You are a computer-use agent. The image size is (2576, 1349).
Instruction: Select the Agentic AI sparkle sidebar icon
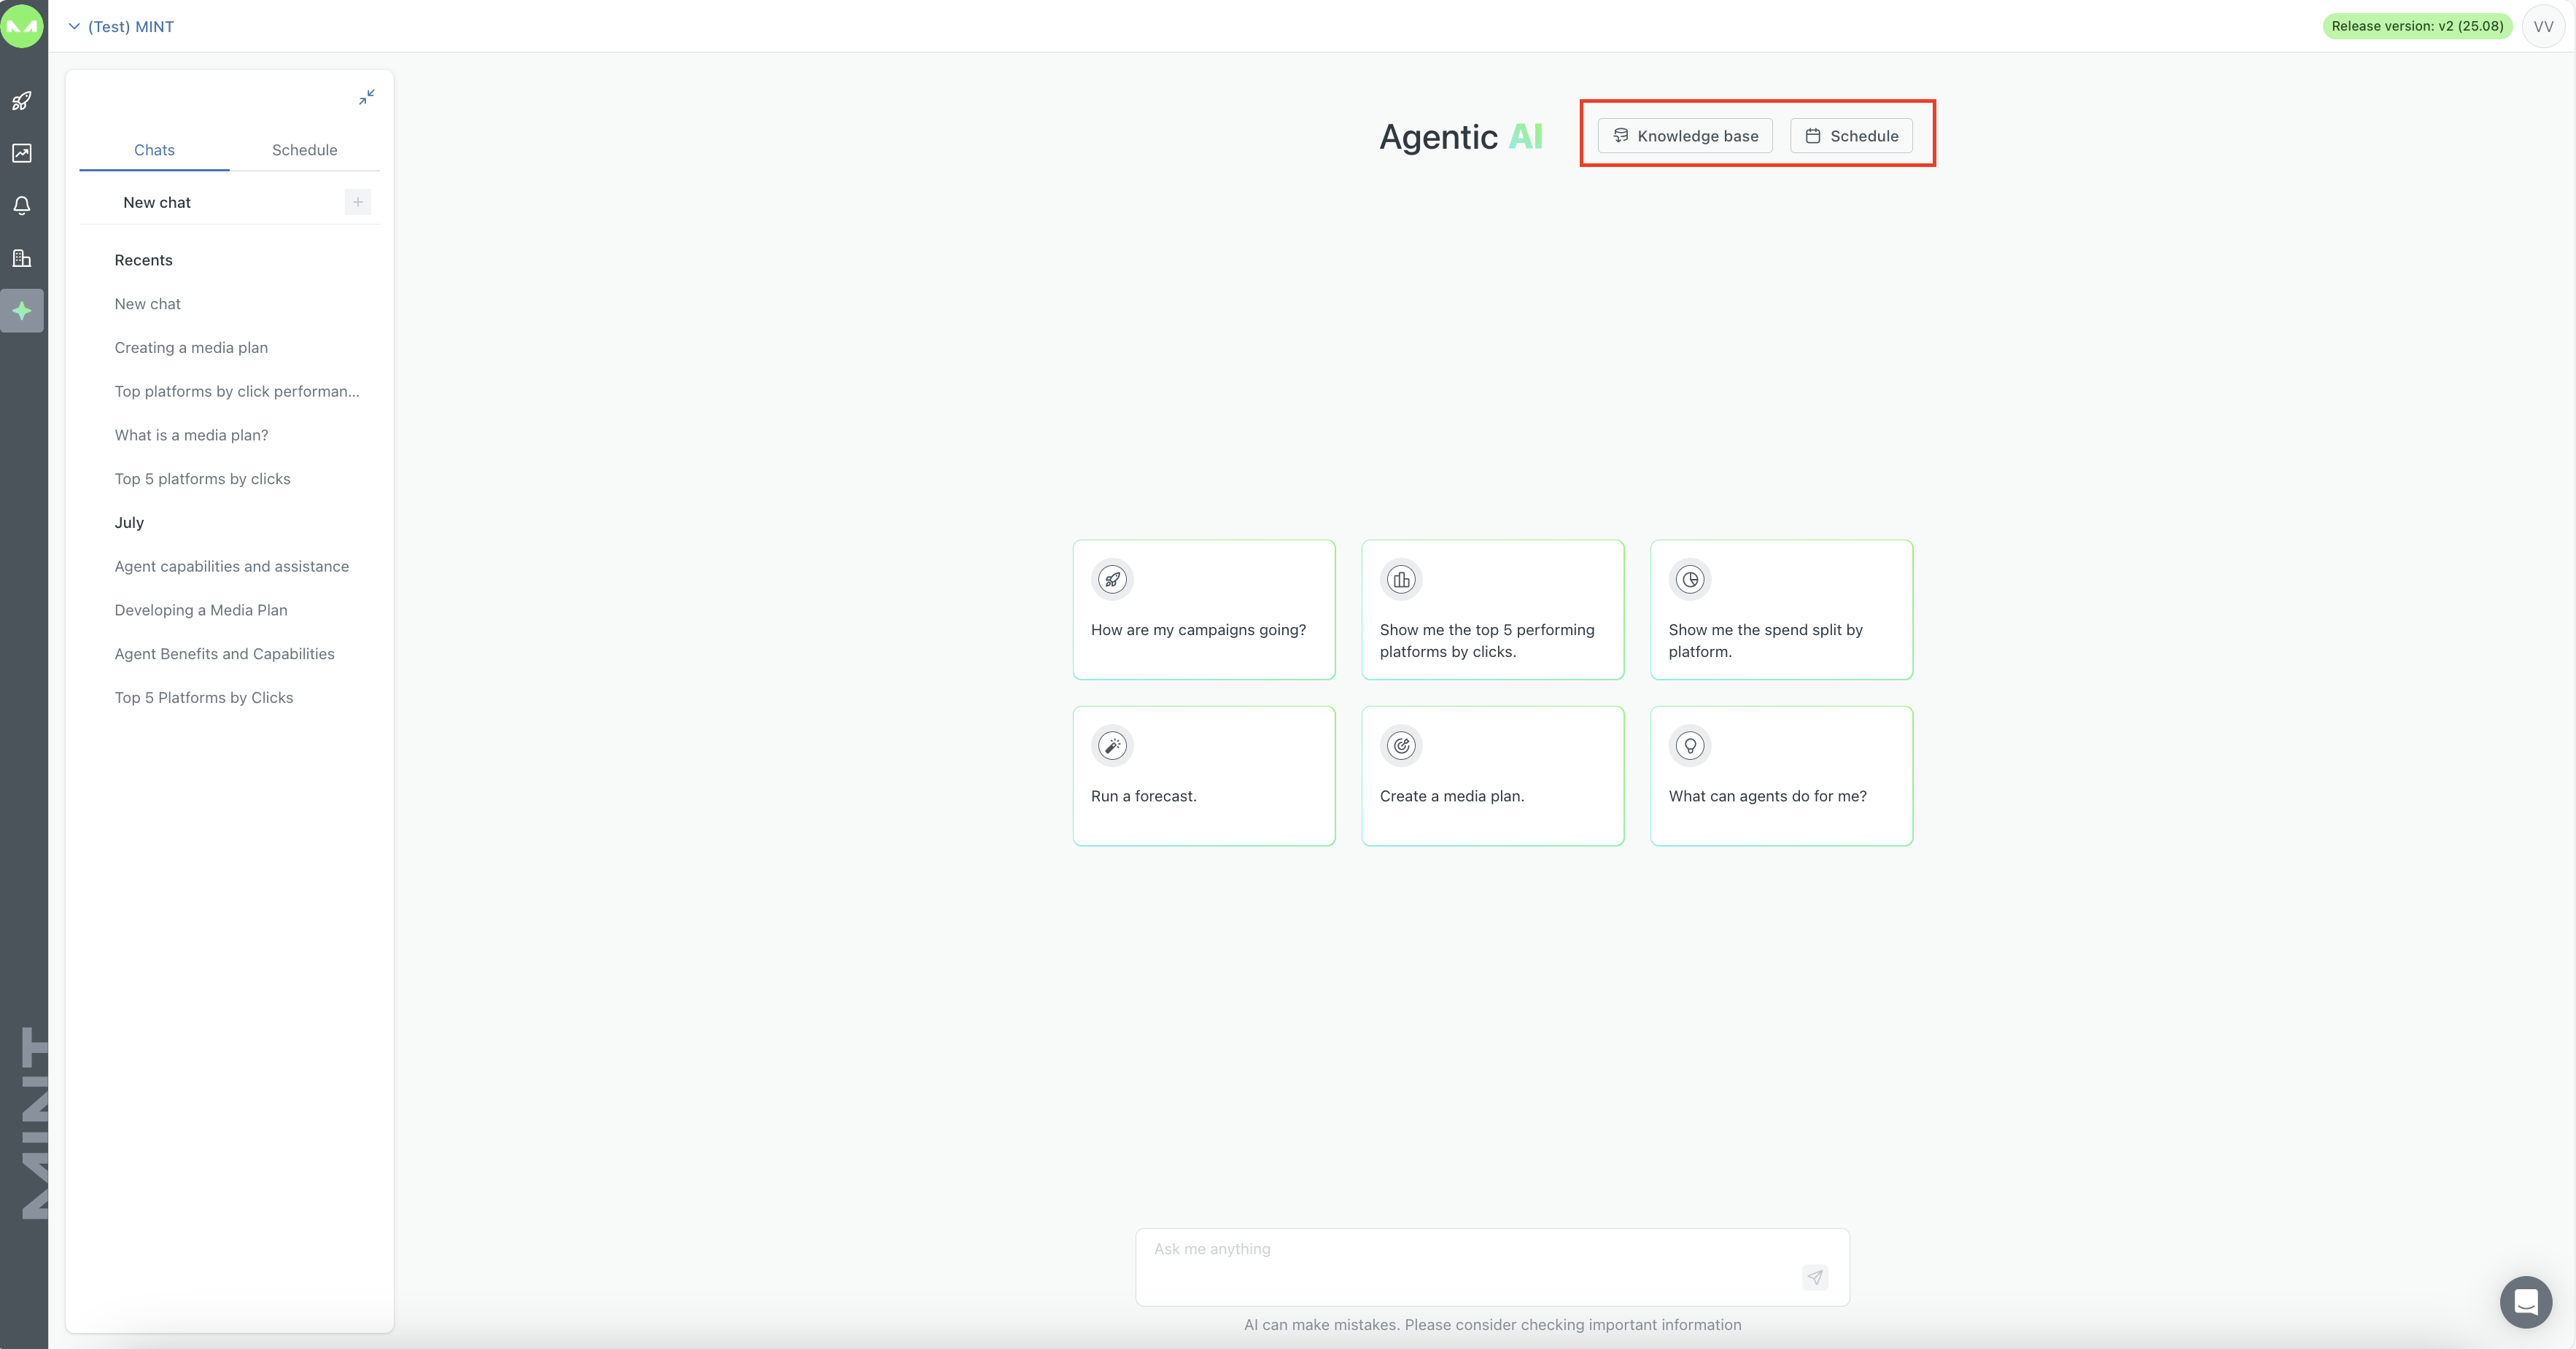22,311
